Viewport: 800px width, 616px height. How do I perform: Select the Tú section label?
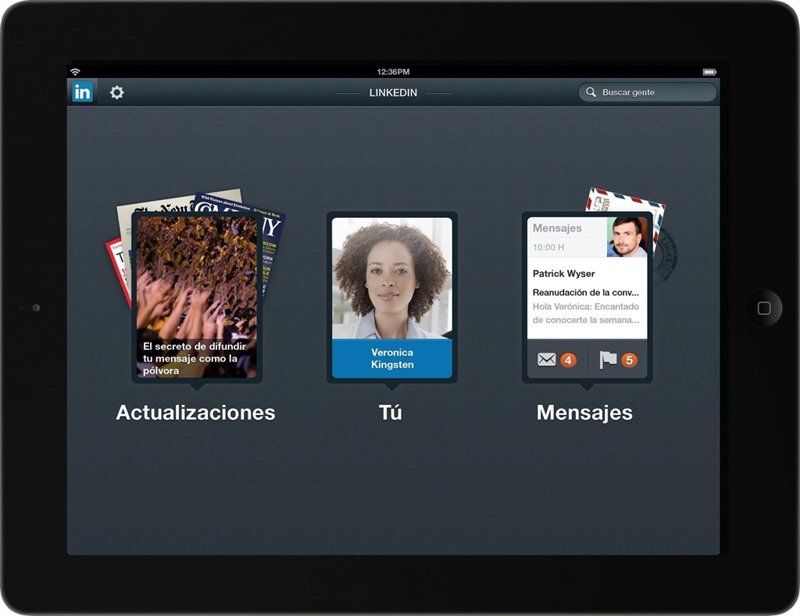click(391, 412)
